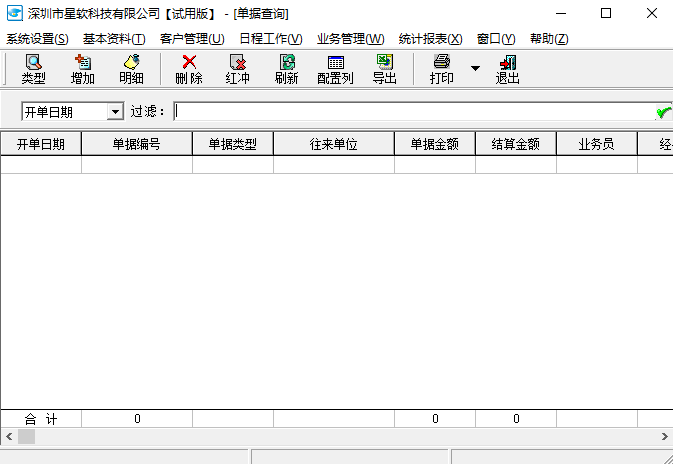Image resolution: width=673 pixels, height=464 pixels.
Task: Click the horizontal scrollbar thumb
Action: click(26, 437)
